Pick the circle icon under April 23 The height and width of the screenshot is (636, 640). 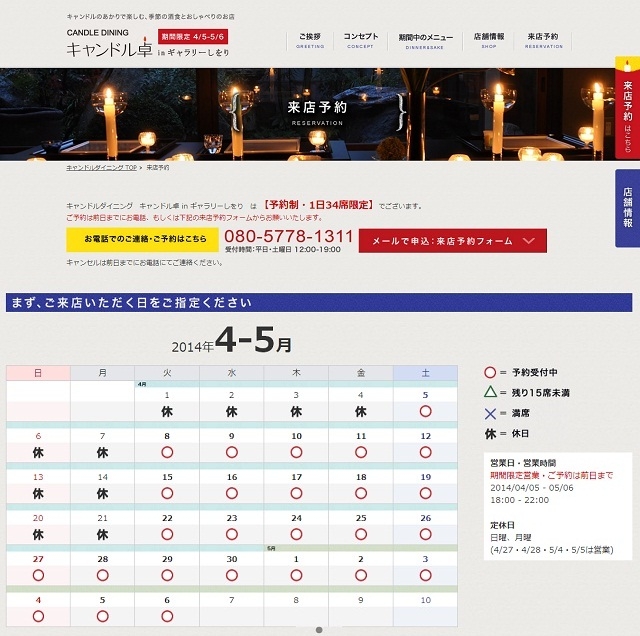[231, 534]
